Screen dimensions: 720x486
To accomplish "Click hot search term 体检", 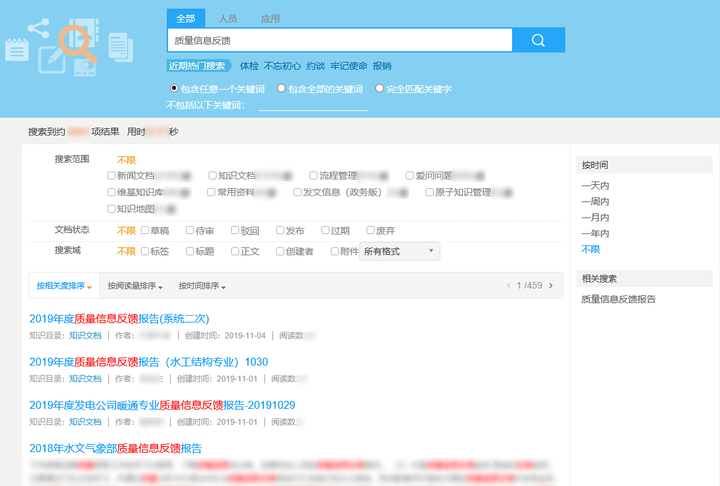I will pyautogui.click(x=249, y=66).
